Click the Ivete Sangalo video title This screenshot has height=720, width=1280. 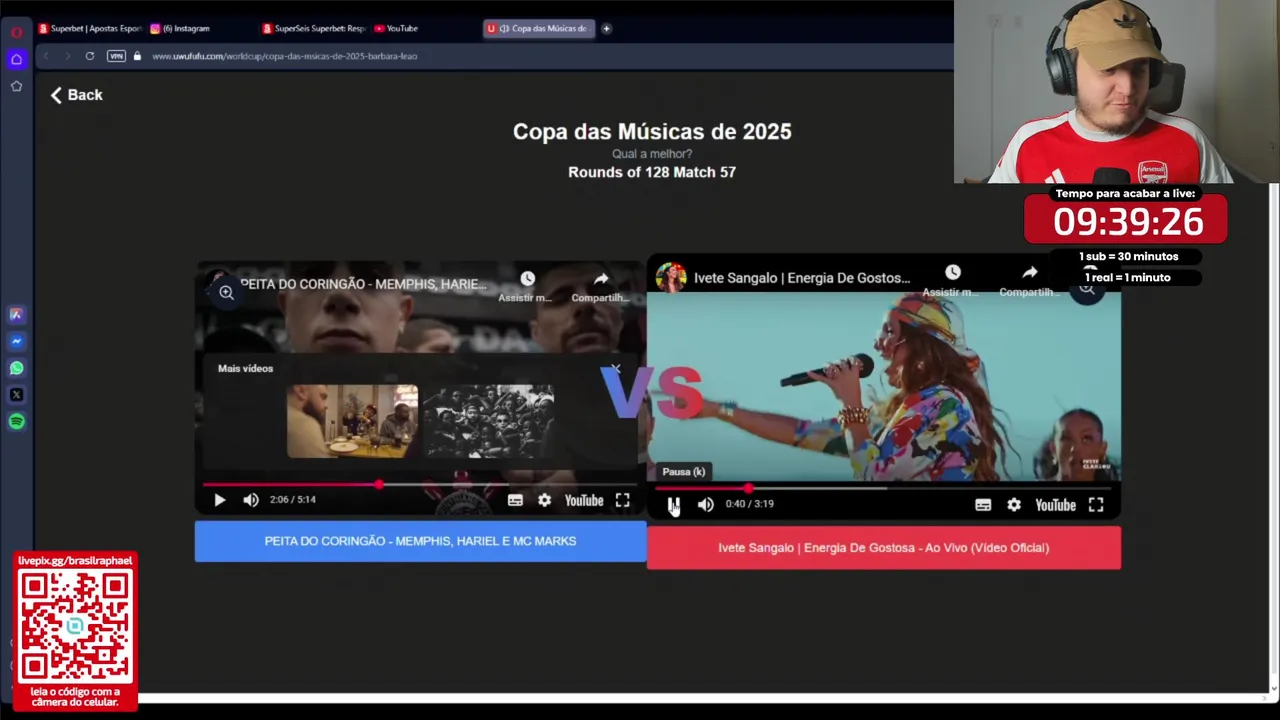pyautogui.click(x=802, y=278)
